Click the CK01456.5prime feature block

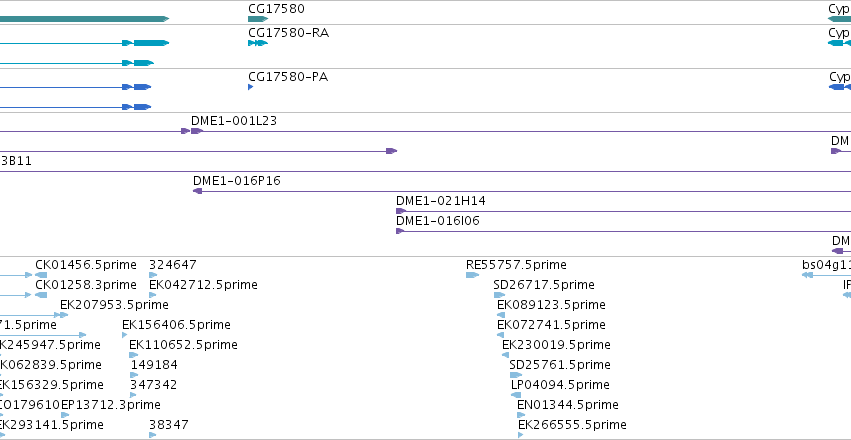41,275
